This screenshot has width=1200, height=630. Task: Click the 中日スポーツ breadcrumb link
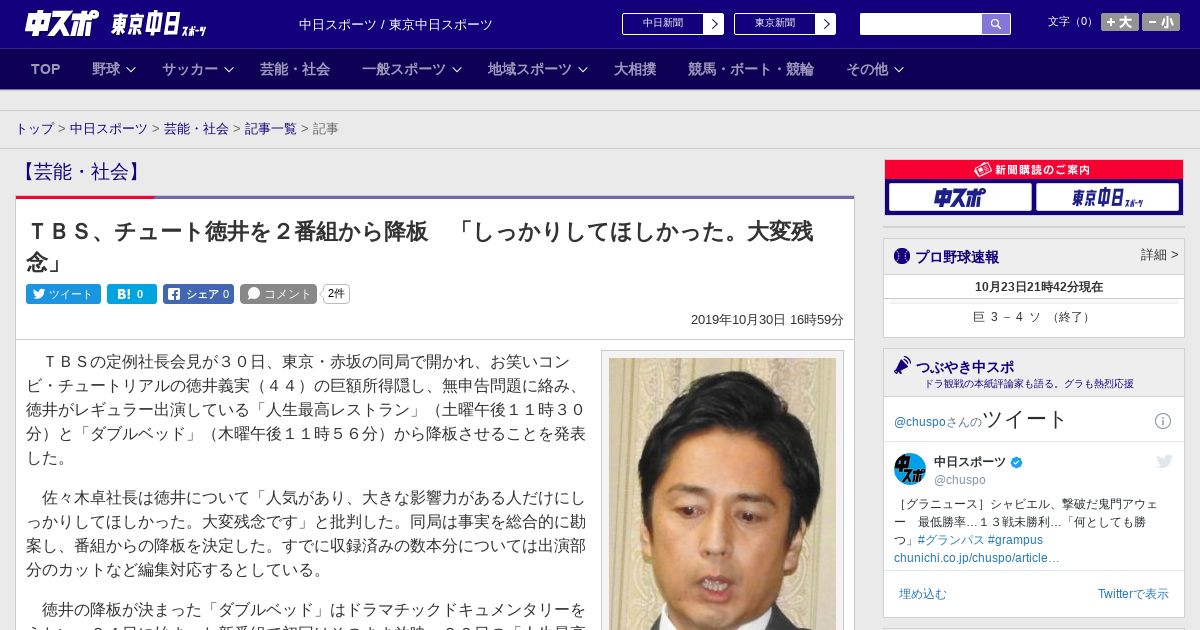pos(108,129)
